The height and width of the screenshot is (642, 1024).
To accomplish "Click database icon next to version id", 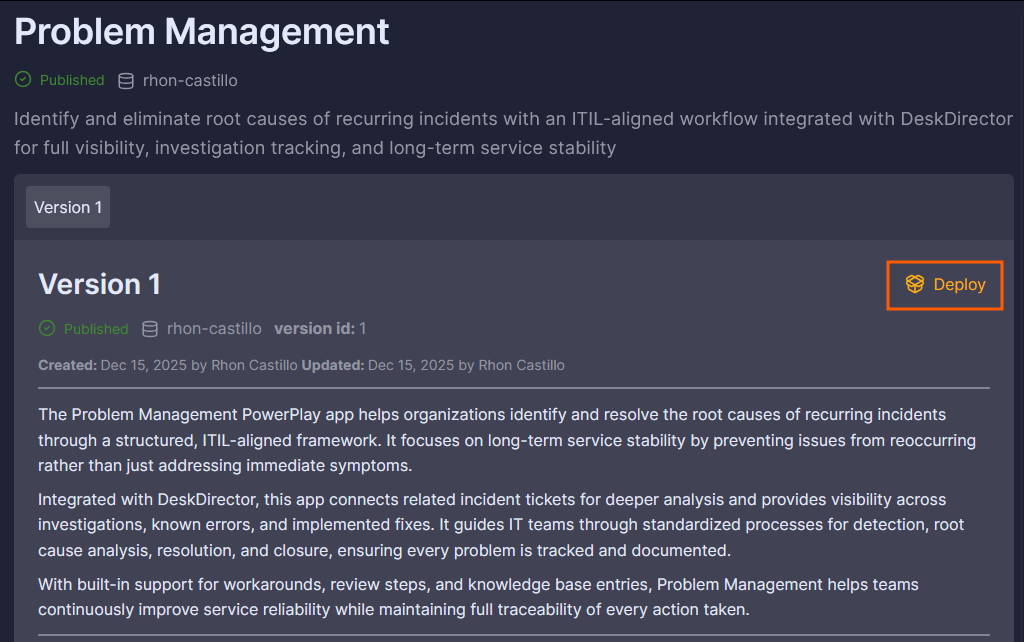I will (x=150, y=329).
